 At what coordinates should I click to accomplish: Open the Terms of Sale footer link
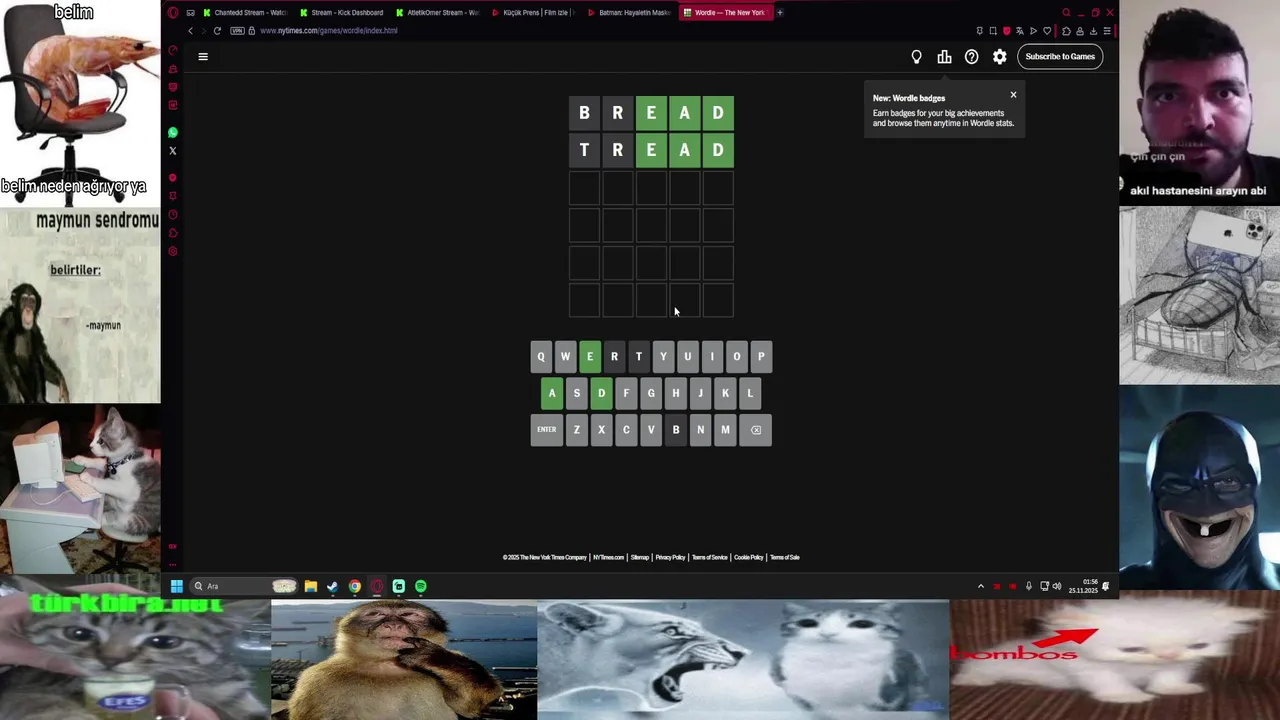click(785, 558)
